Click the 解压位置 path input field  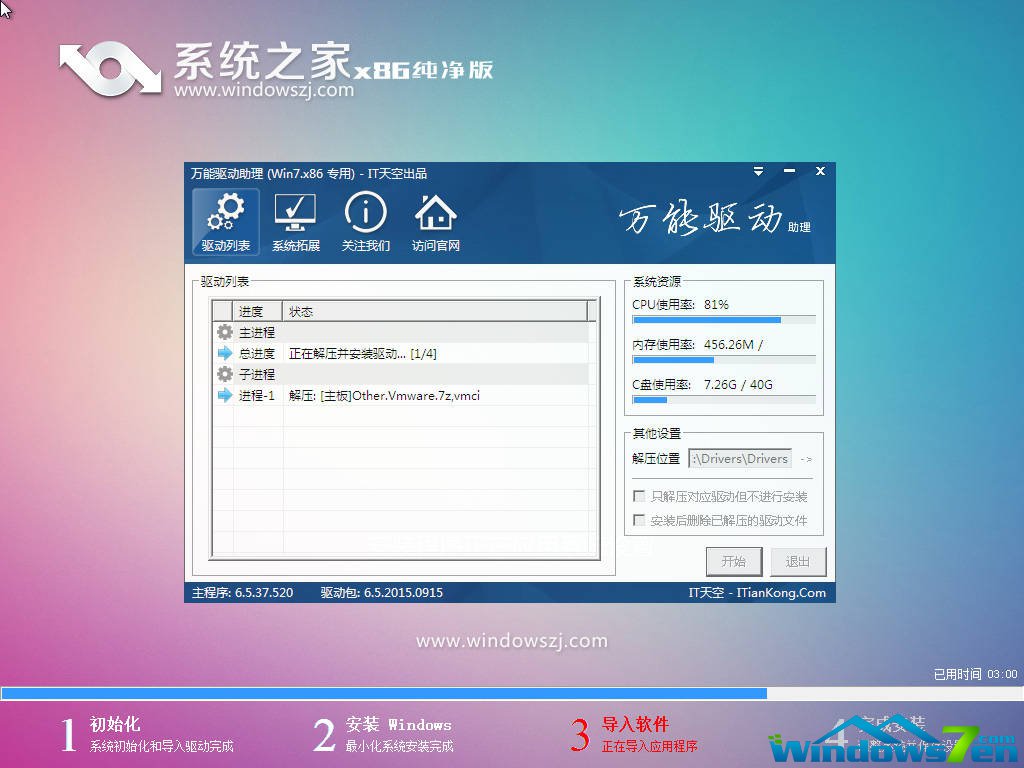[740, 458]
